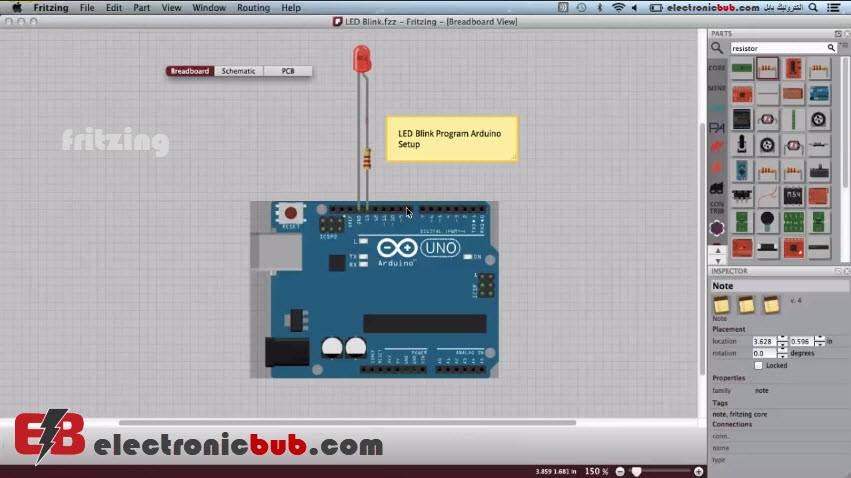Undock the Parts panel with float button
The height and width of the screenshot is (478, 851).
(838, 34)
